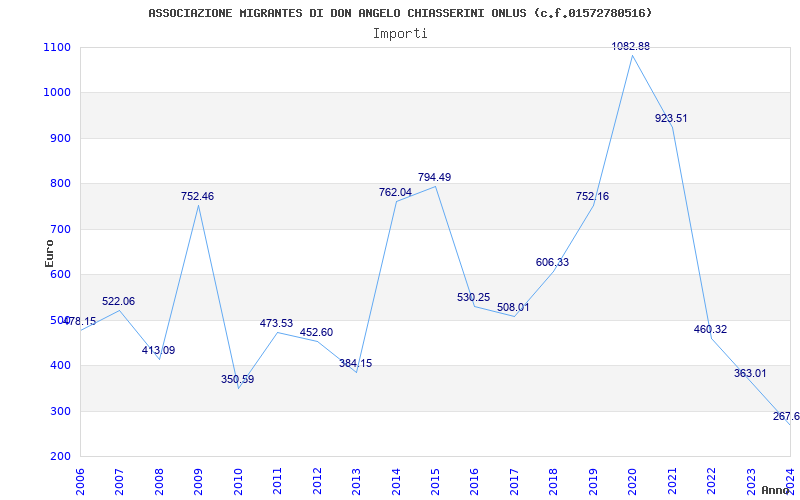Click the data label 522.06
The height and width of the screenshot is (500, 800).
pos(118,302)
